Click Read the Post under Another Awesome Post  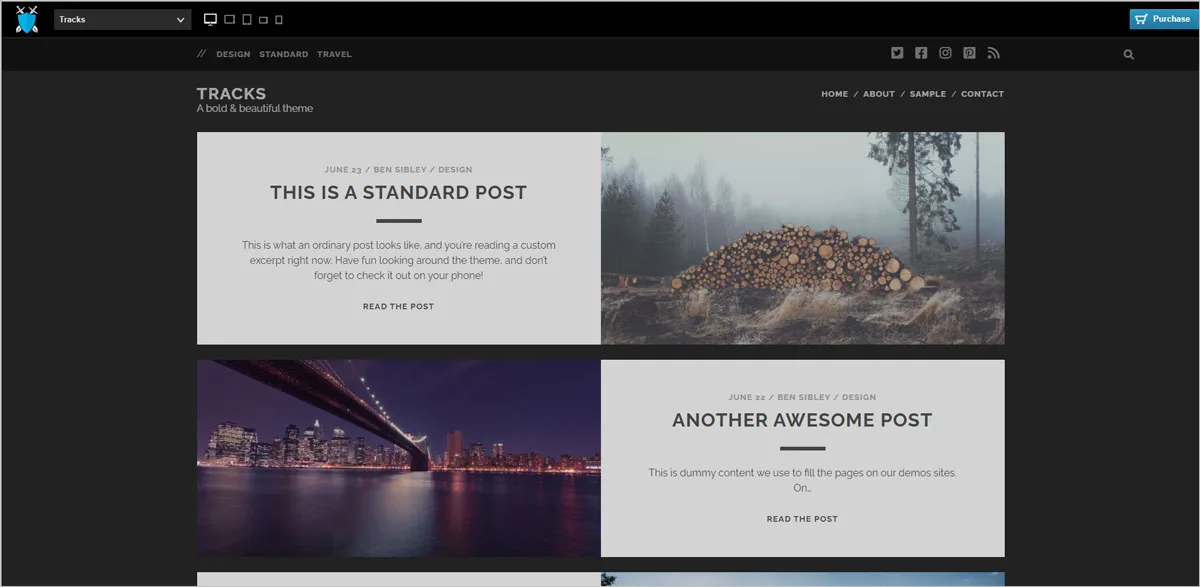tap(802, 519)
